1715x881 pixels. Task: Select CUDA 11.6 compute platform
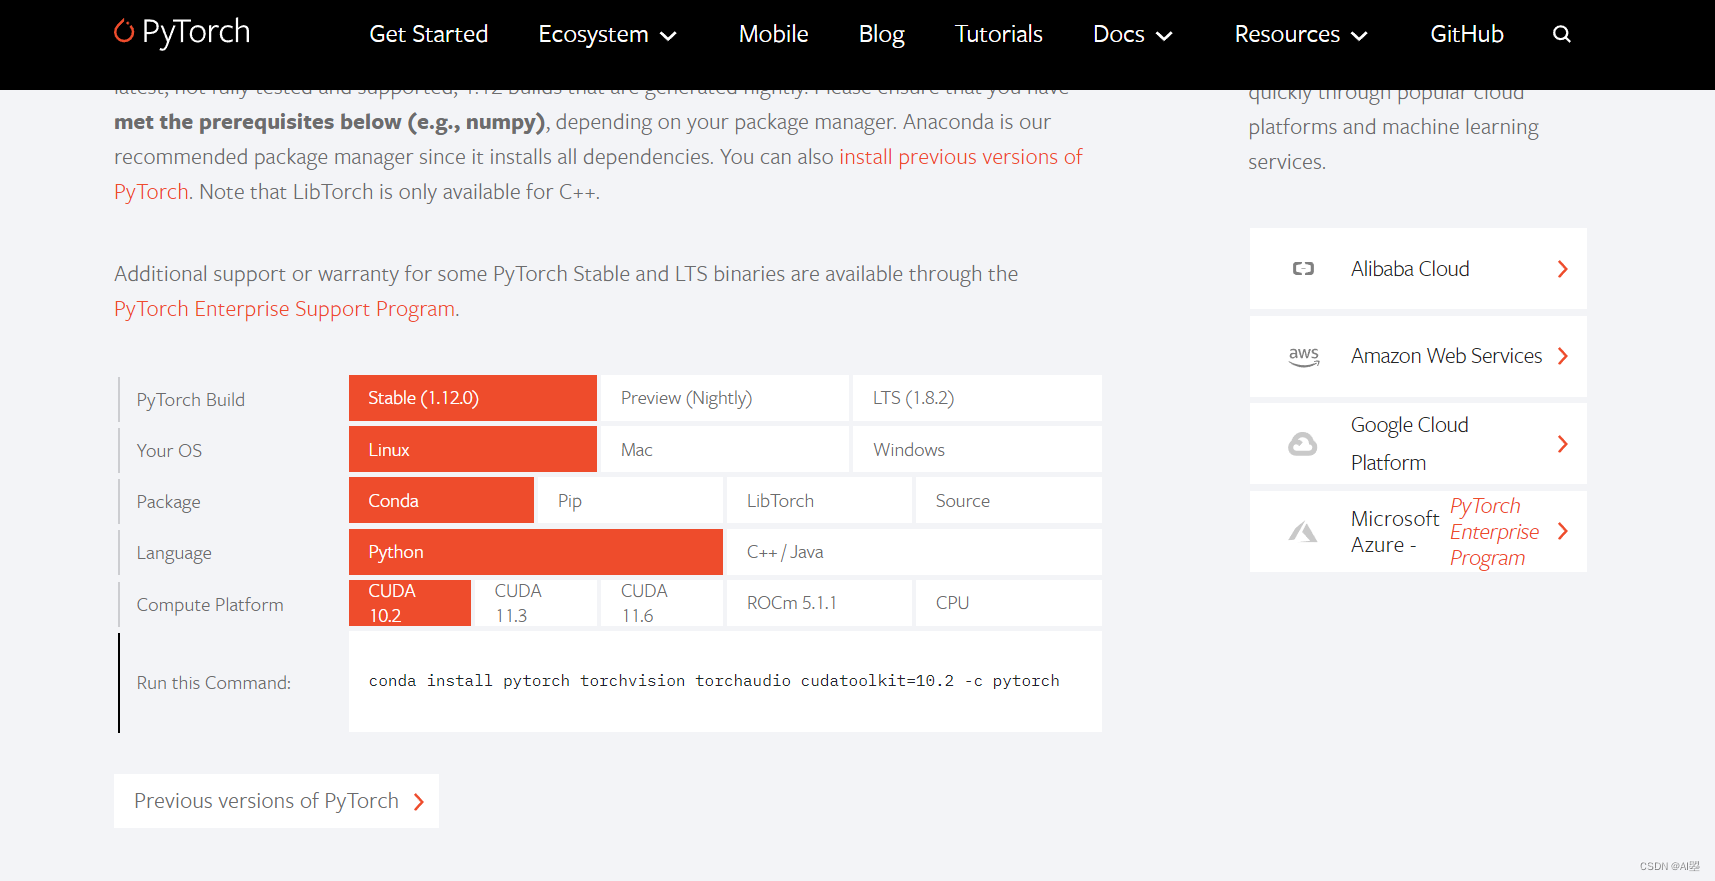(x=662, y=603)
